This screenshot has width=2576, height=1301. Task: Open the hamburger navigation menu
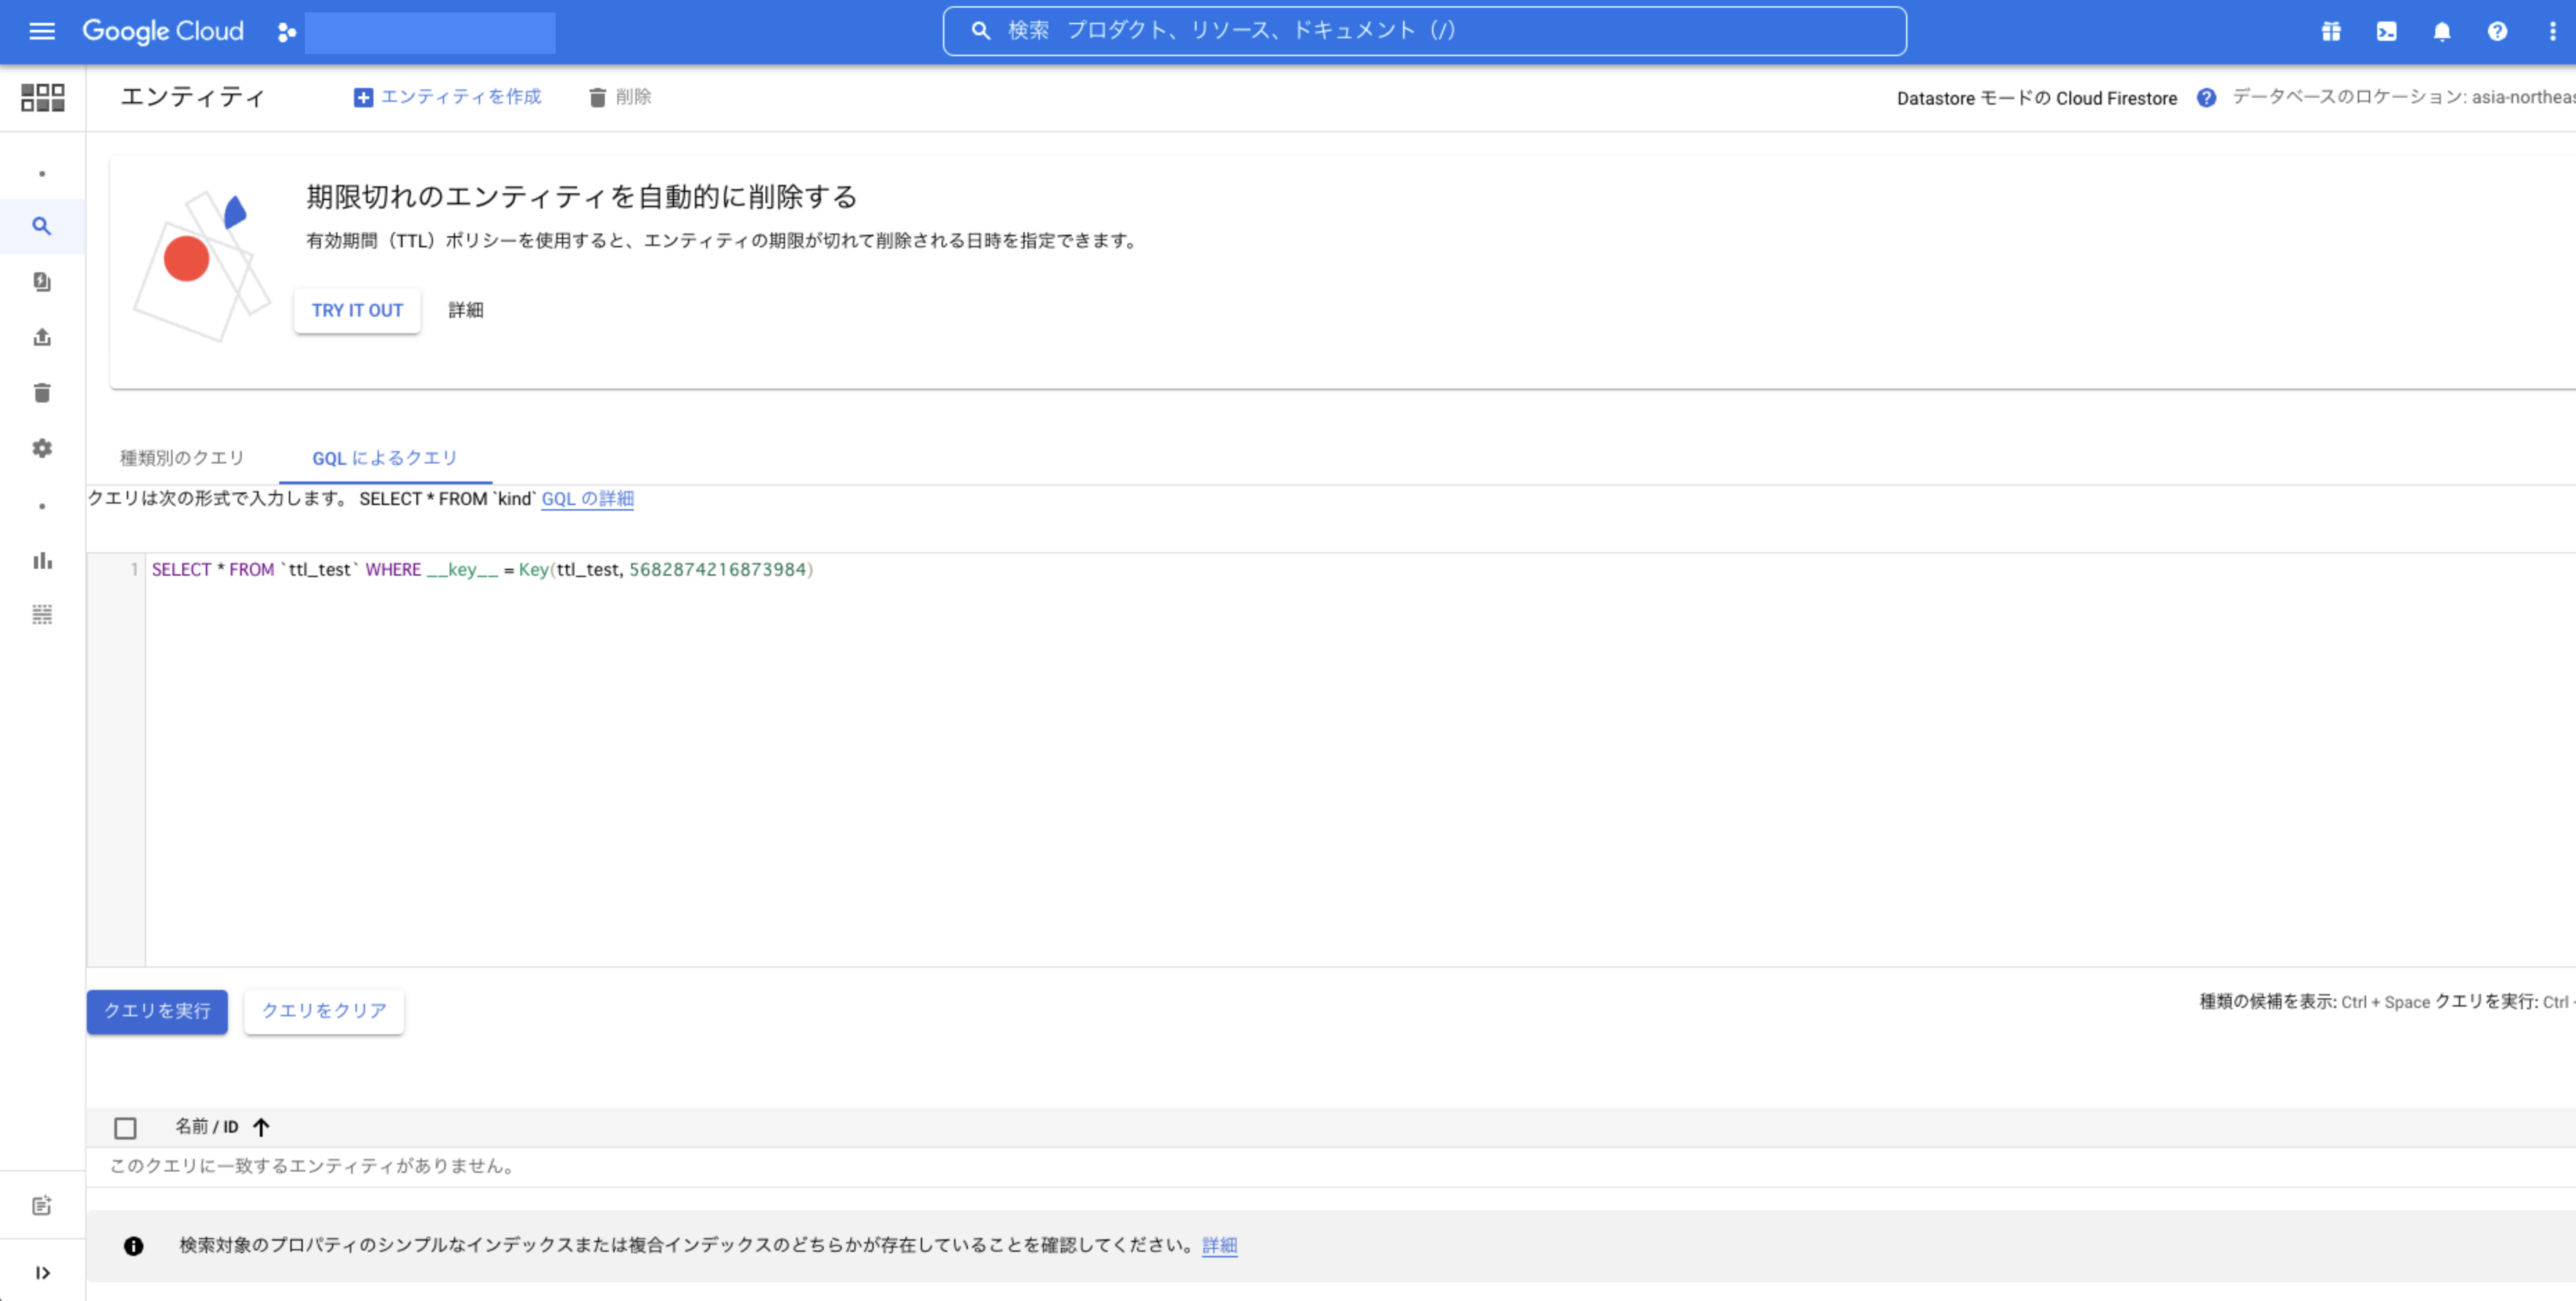[42, 31]
